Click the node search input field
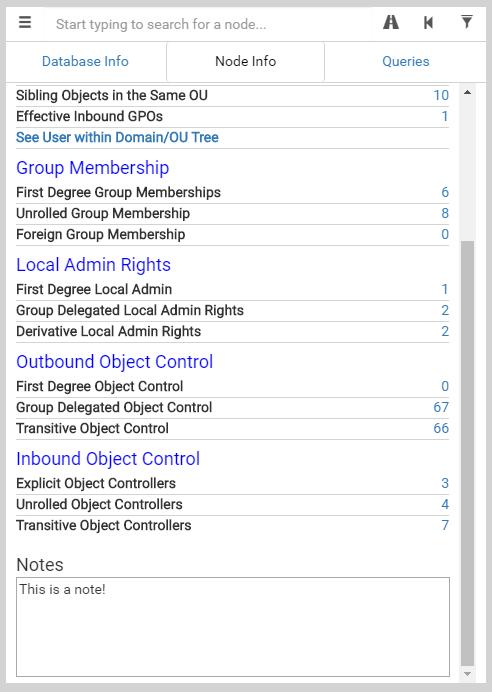This screenshot has width=492, height=692. click(x=210, y=24)
